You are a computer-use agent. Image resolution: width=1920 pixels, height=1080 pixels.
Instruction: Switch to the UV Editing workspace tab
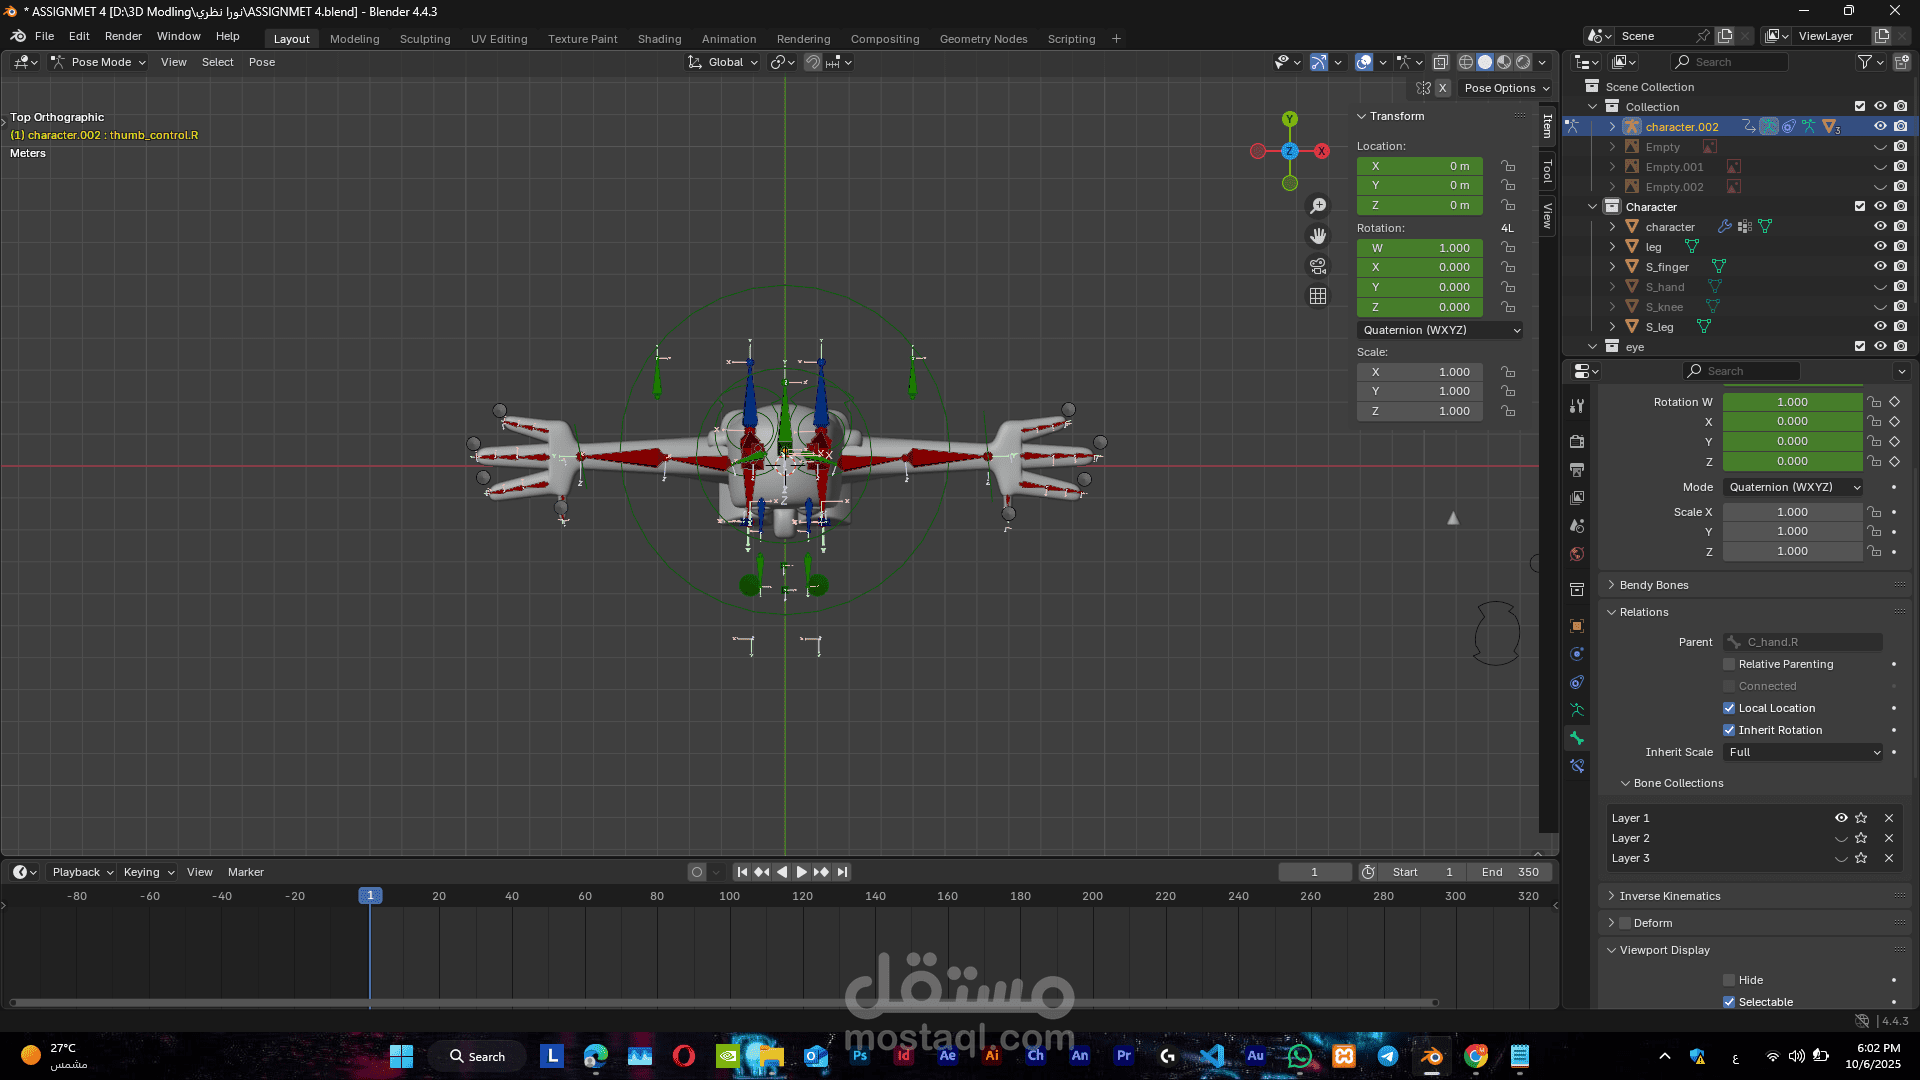(499, 39)
